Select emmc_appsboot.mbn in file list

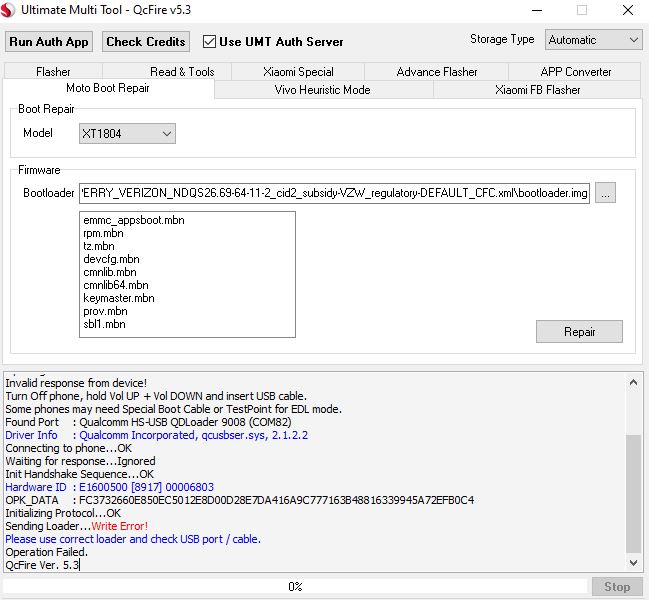[134, 220]
